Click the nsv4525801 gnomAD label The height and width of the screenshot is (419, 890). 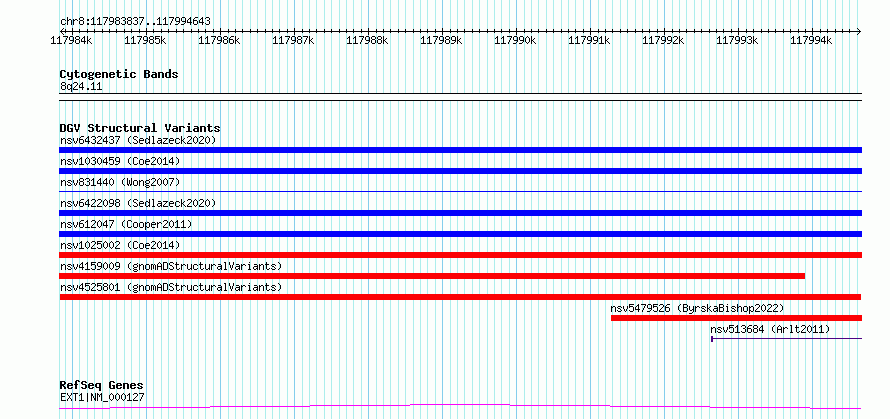click(171, 287)
